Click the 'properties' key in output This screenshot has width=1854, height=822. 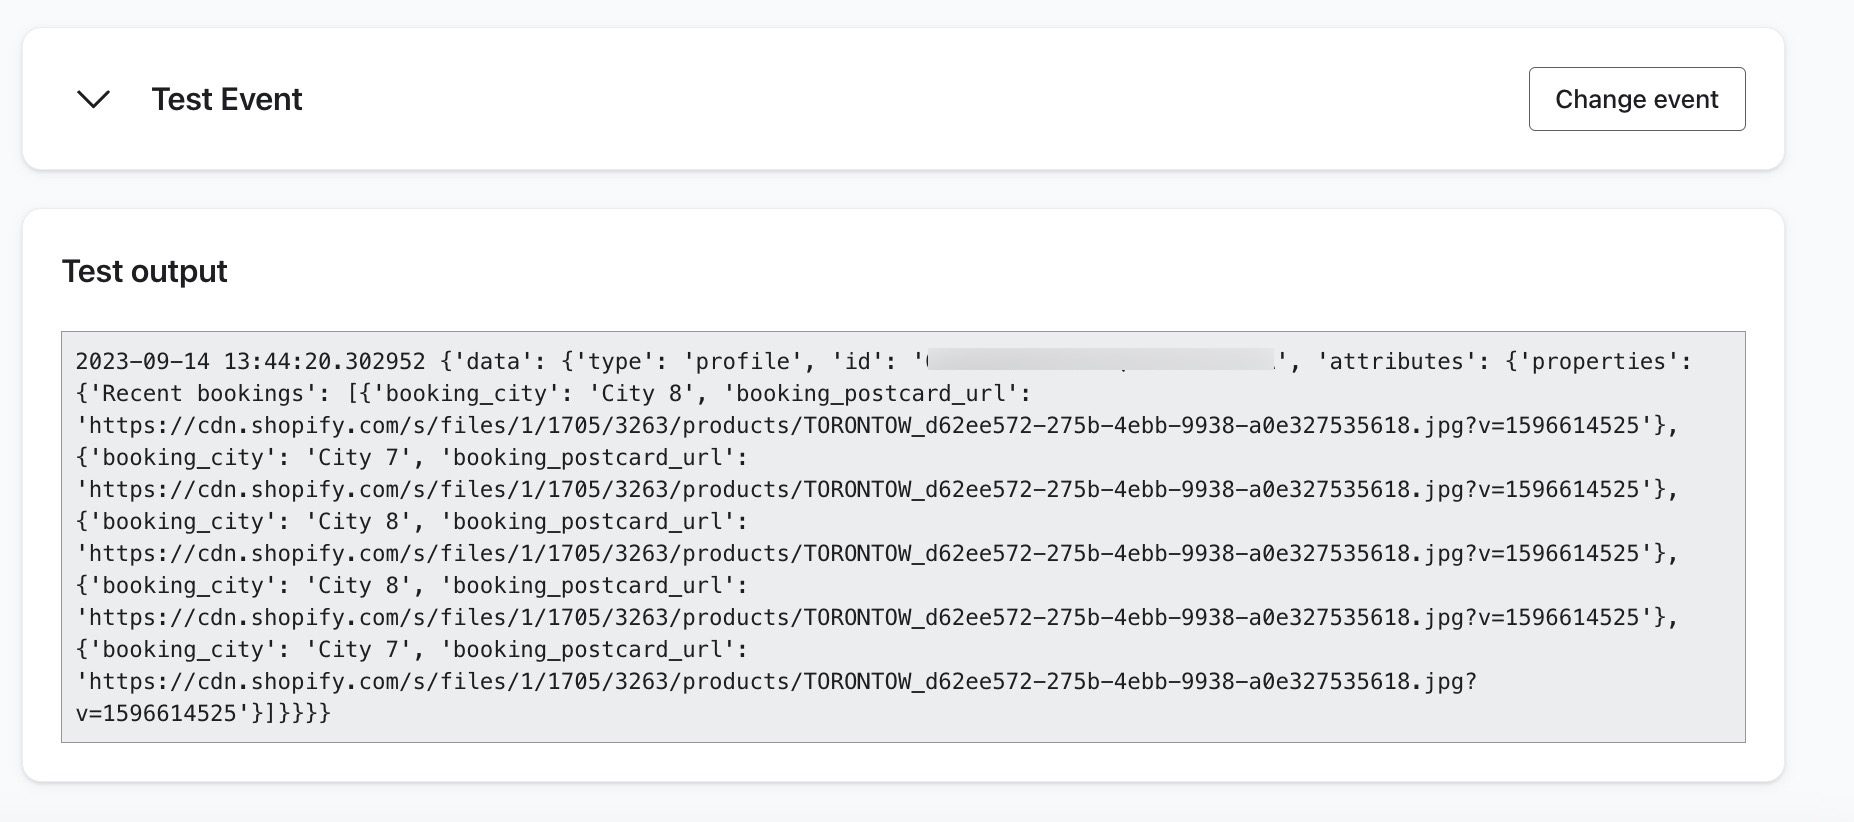click(x=1598, y=362)
